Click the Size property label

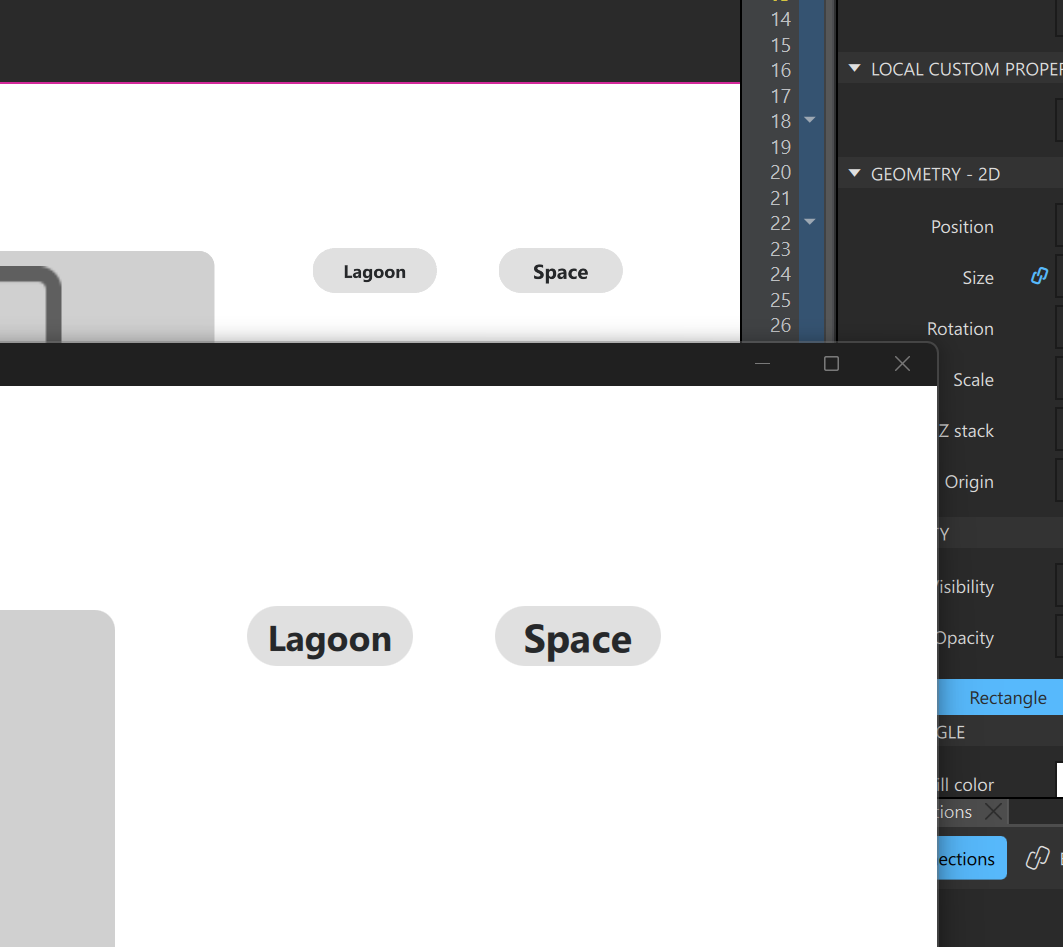(978, 278)
